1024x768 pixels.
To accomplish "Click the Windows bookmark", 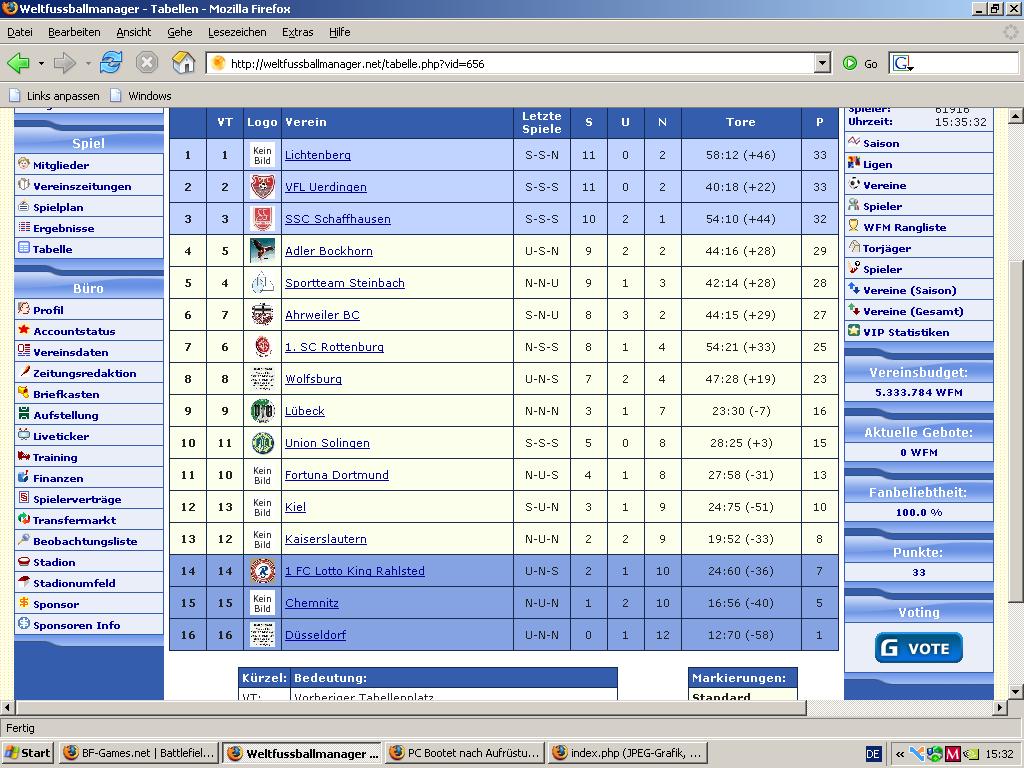I will (x=140, y=96).
